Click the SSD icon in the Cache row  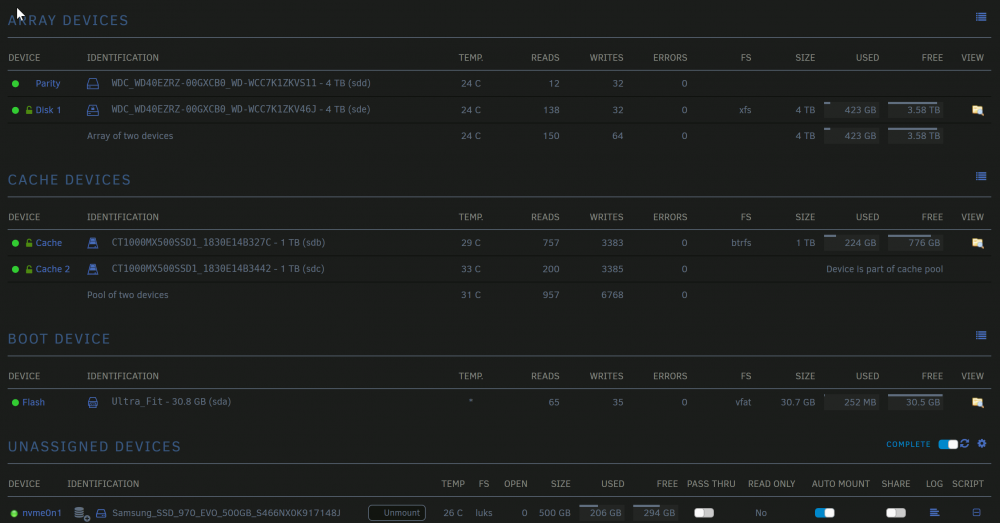click(92, 243)
